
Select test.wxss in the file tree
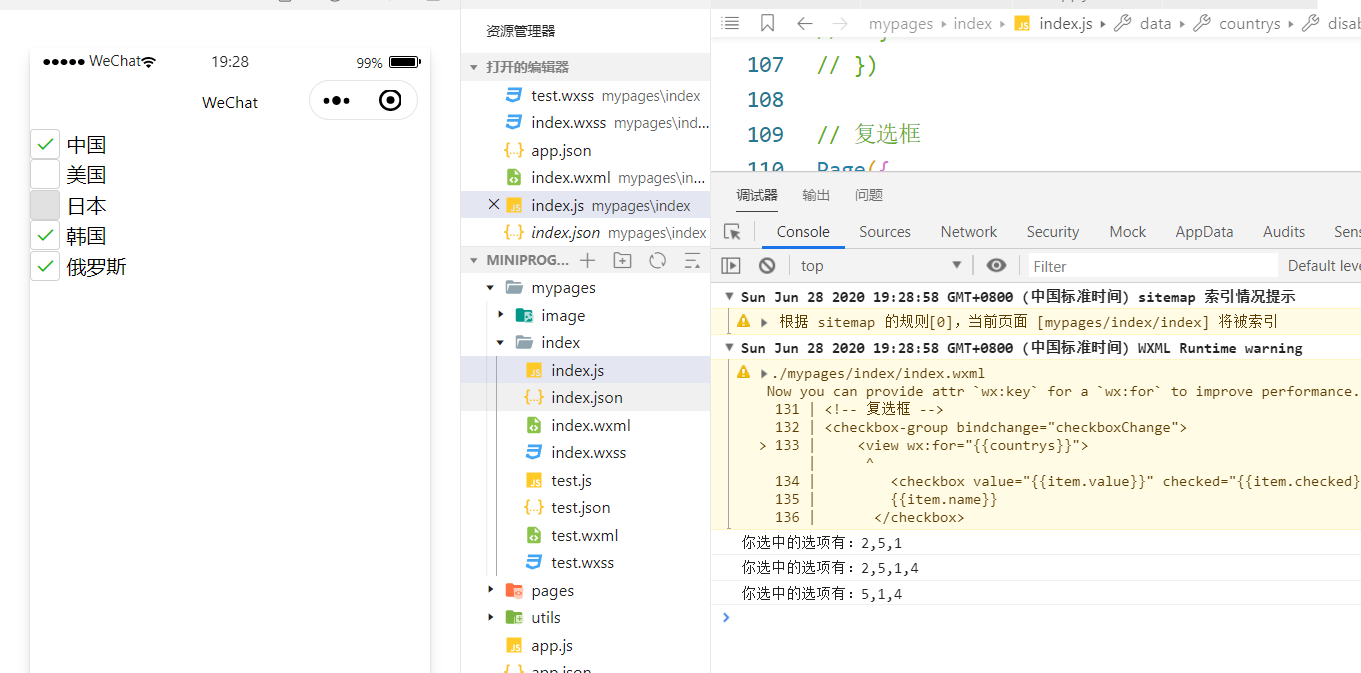pos(585,562)
